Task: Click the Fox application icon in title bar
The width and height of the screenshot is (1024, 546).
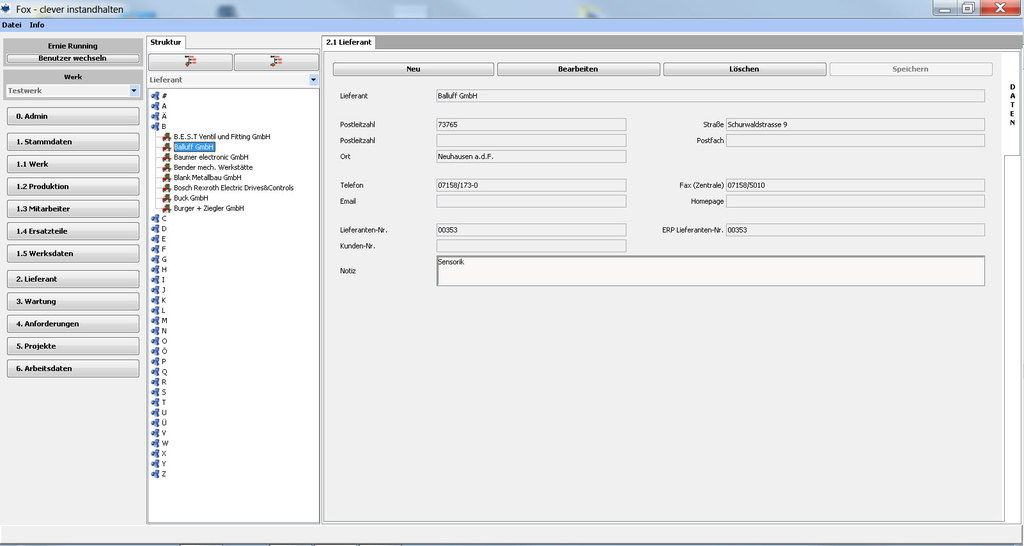Action: (6, 8)
